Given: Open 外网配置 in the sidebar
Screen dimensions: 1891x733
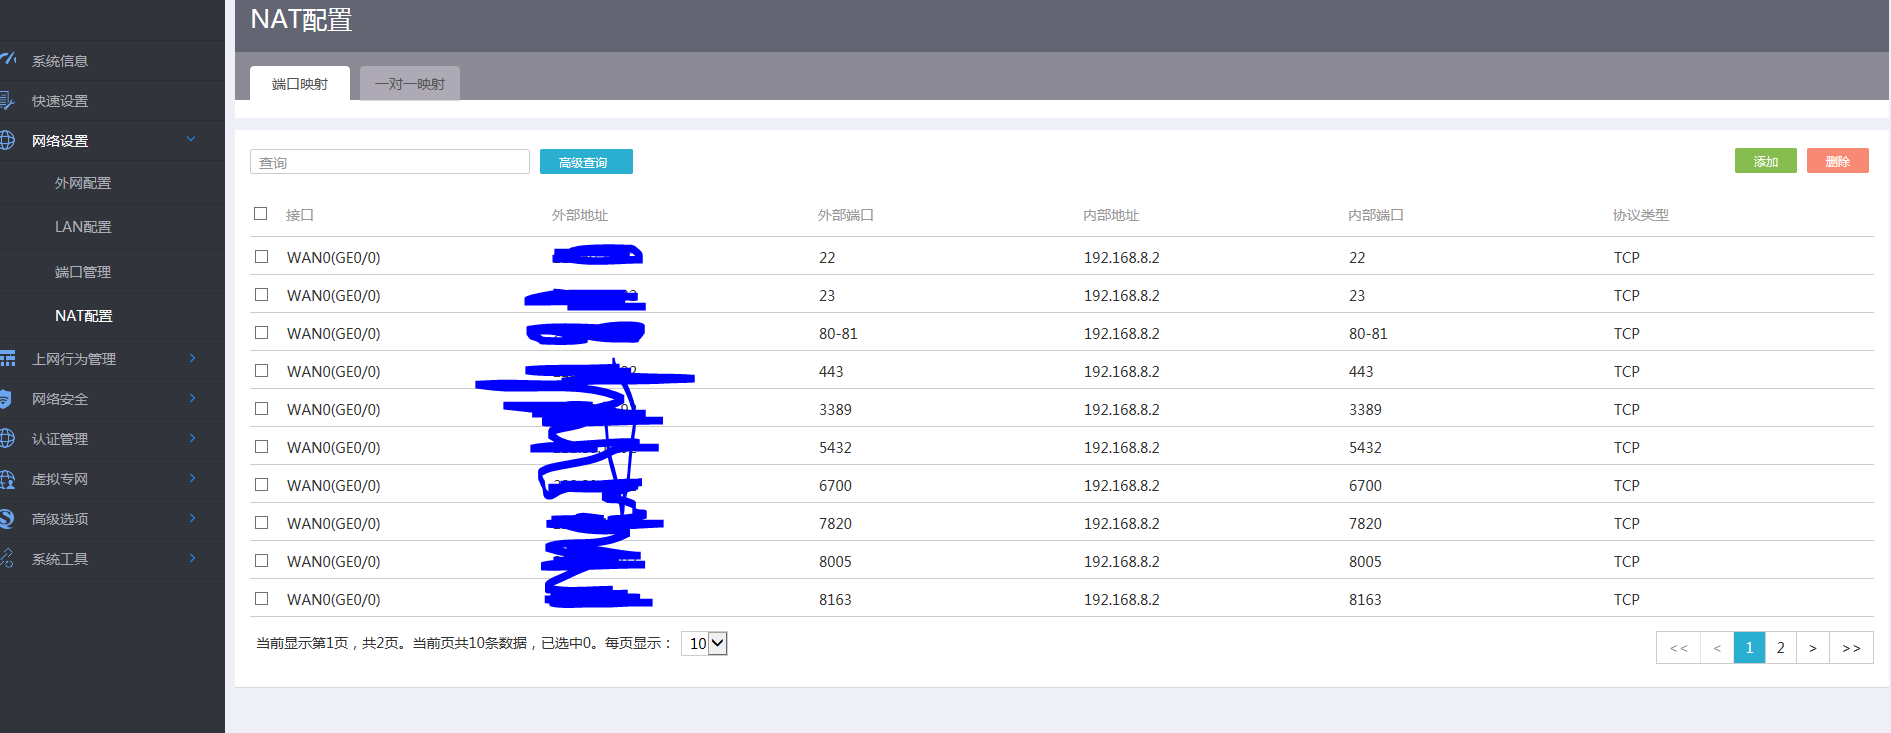Looking at the screenshot, I should click(x=83, y=183).
